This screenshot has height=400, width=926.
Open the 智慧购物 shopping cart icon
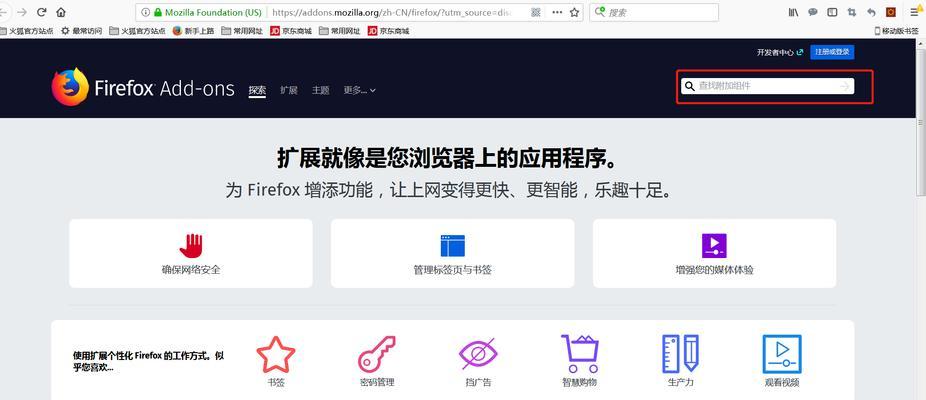[x=579, y=355]
